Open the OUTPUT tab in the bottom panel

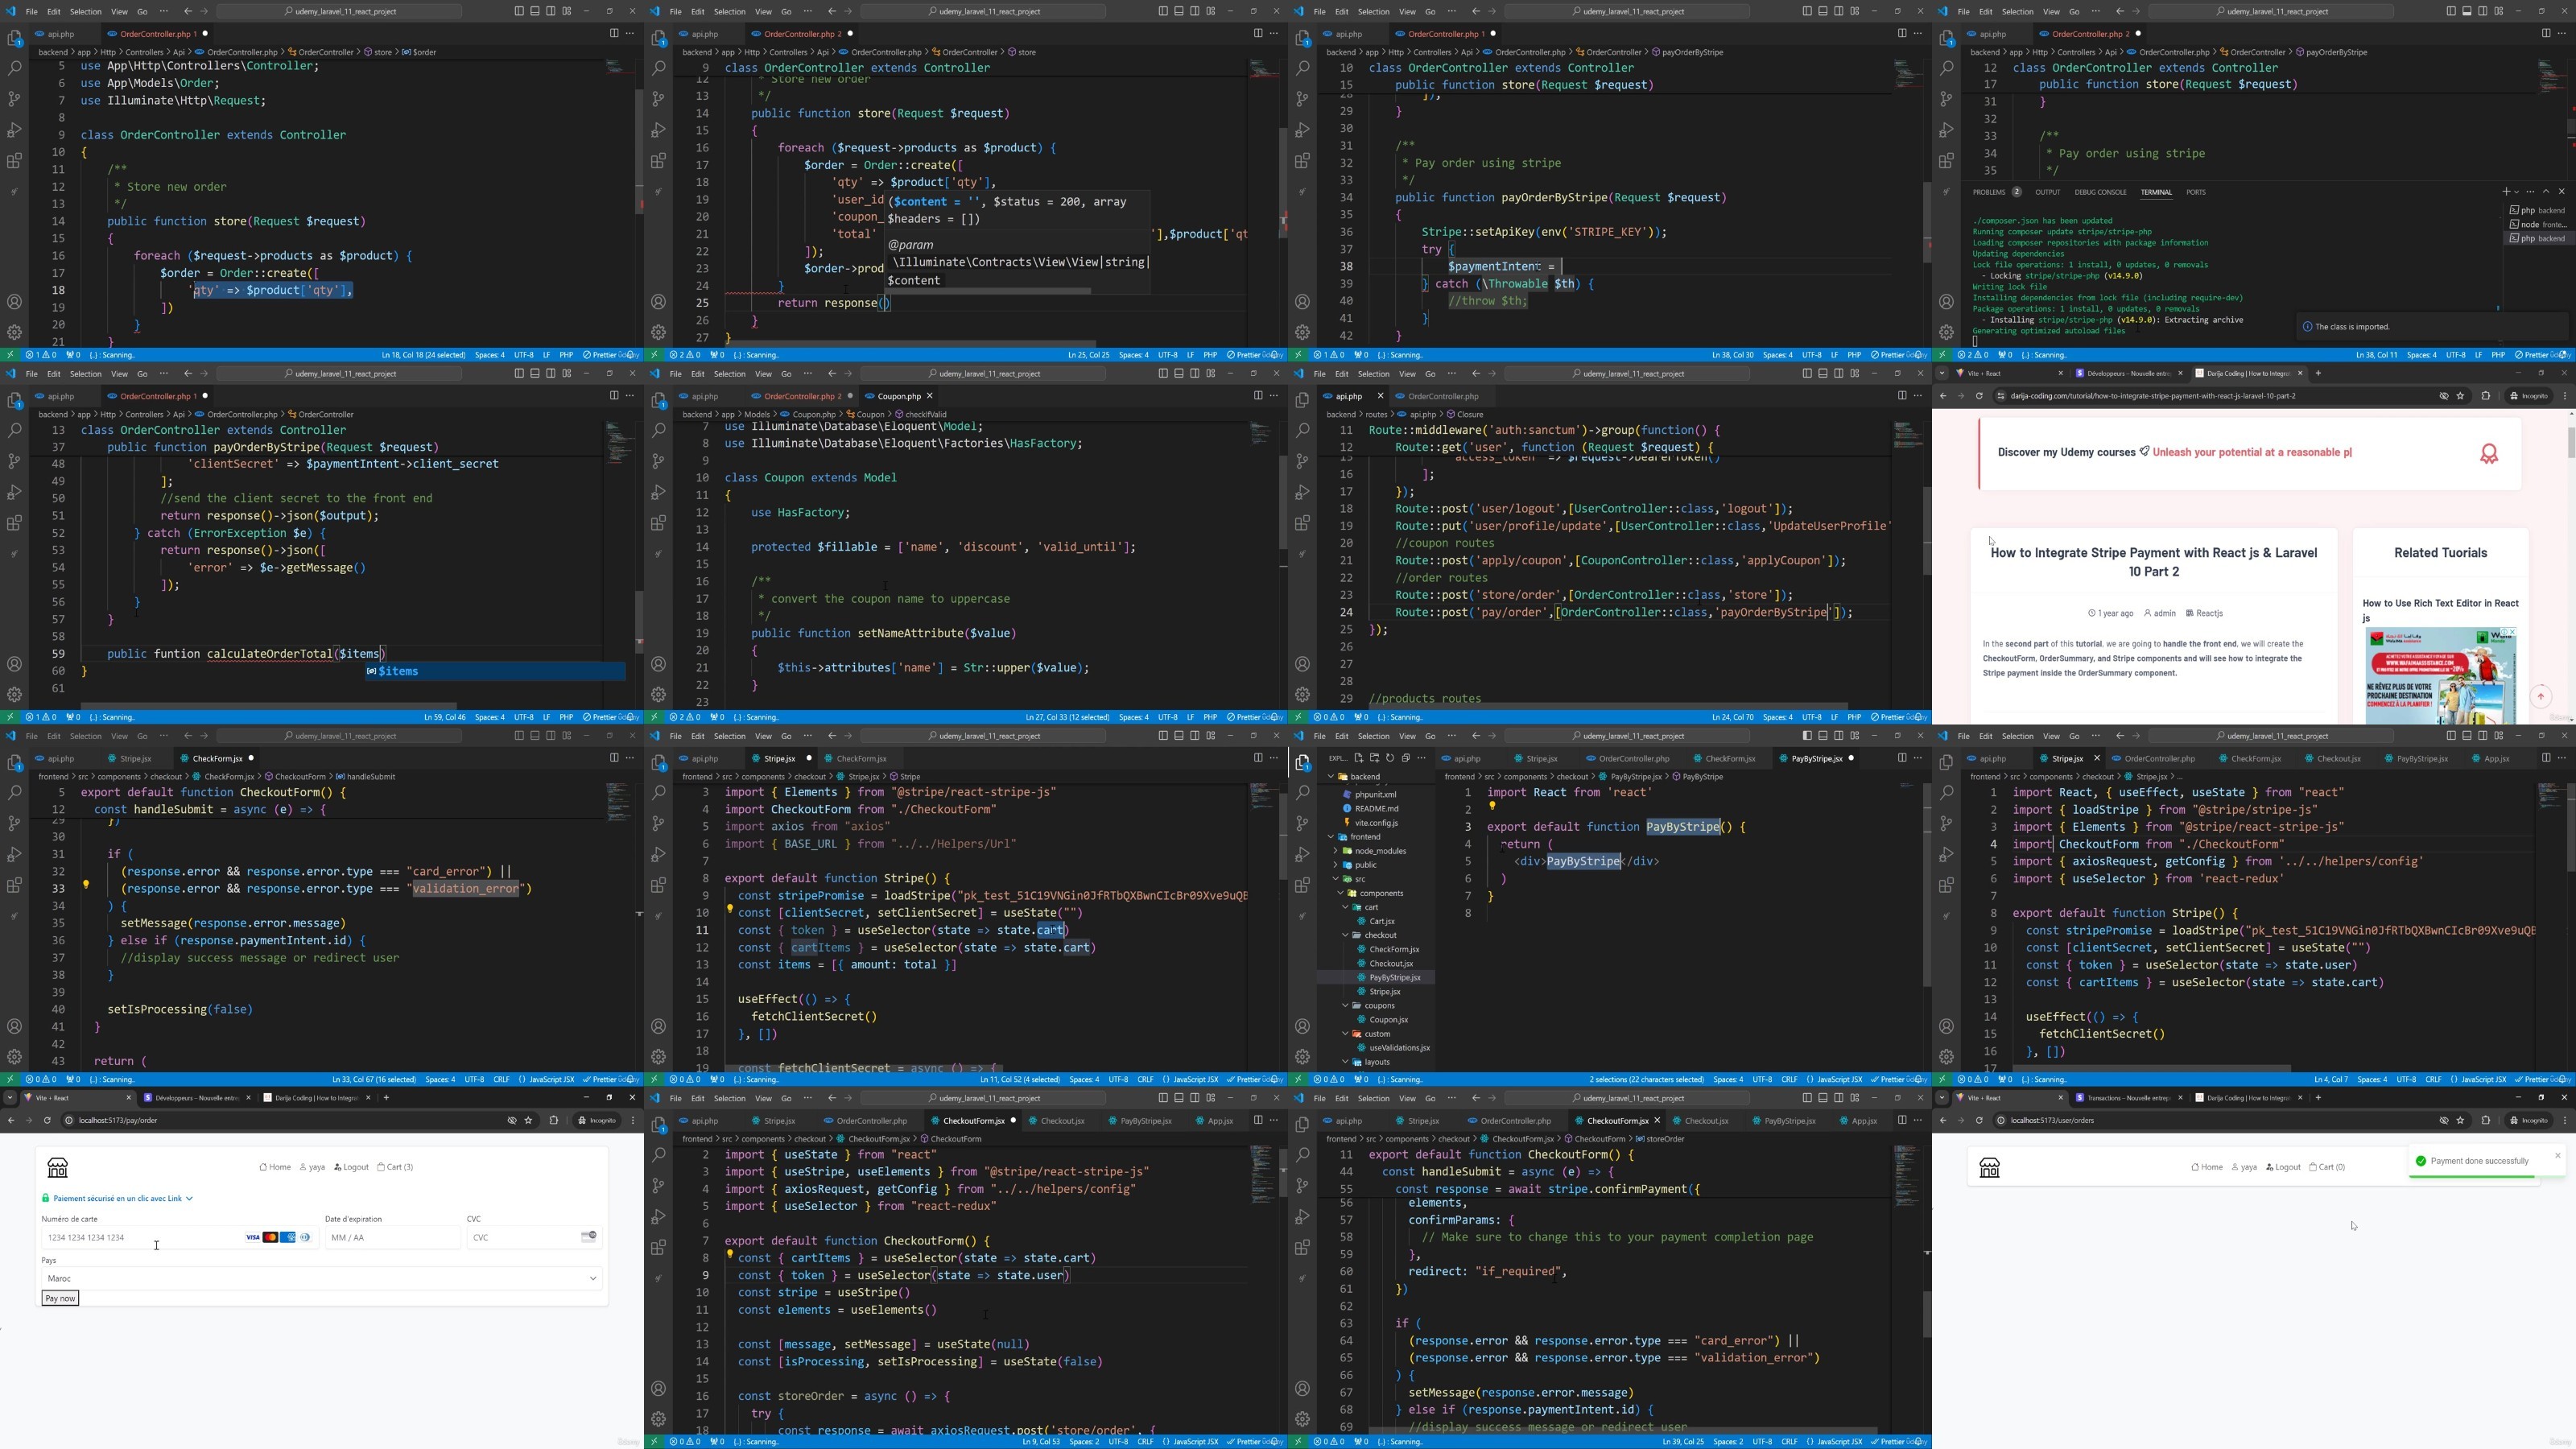pos(2047,192)
